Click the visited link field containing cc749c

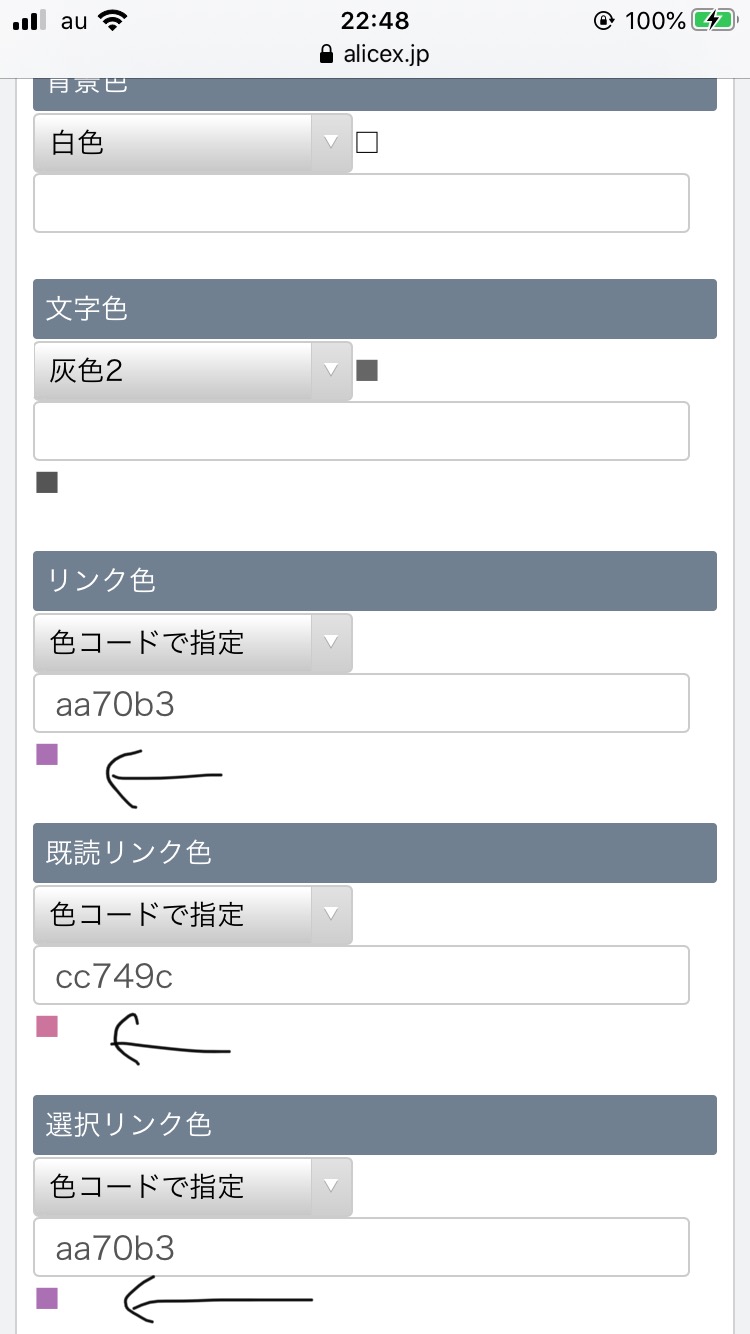pos(361,975)
